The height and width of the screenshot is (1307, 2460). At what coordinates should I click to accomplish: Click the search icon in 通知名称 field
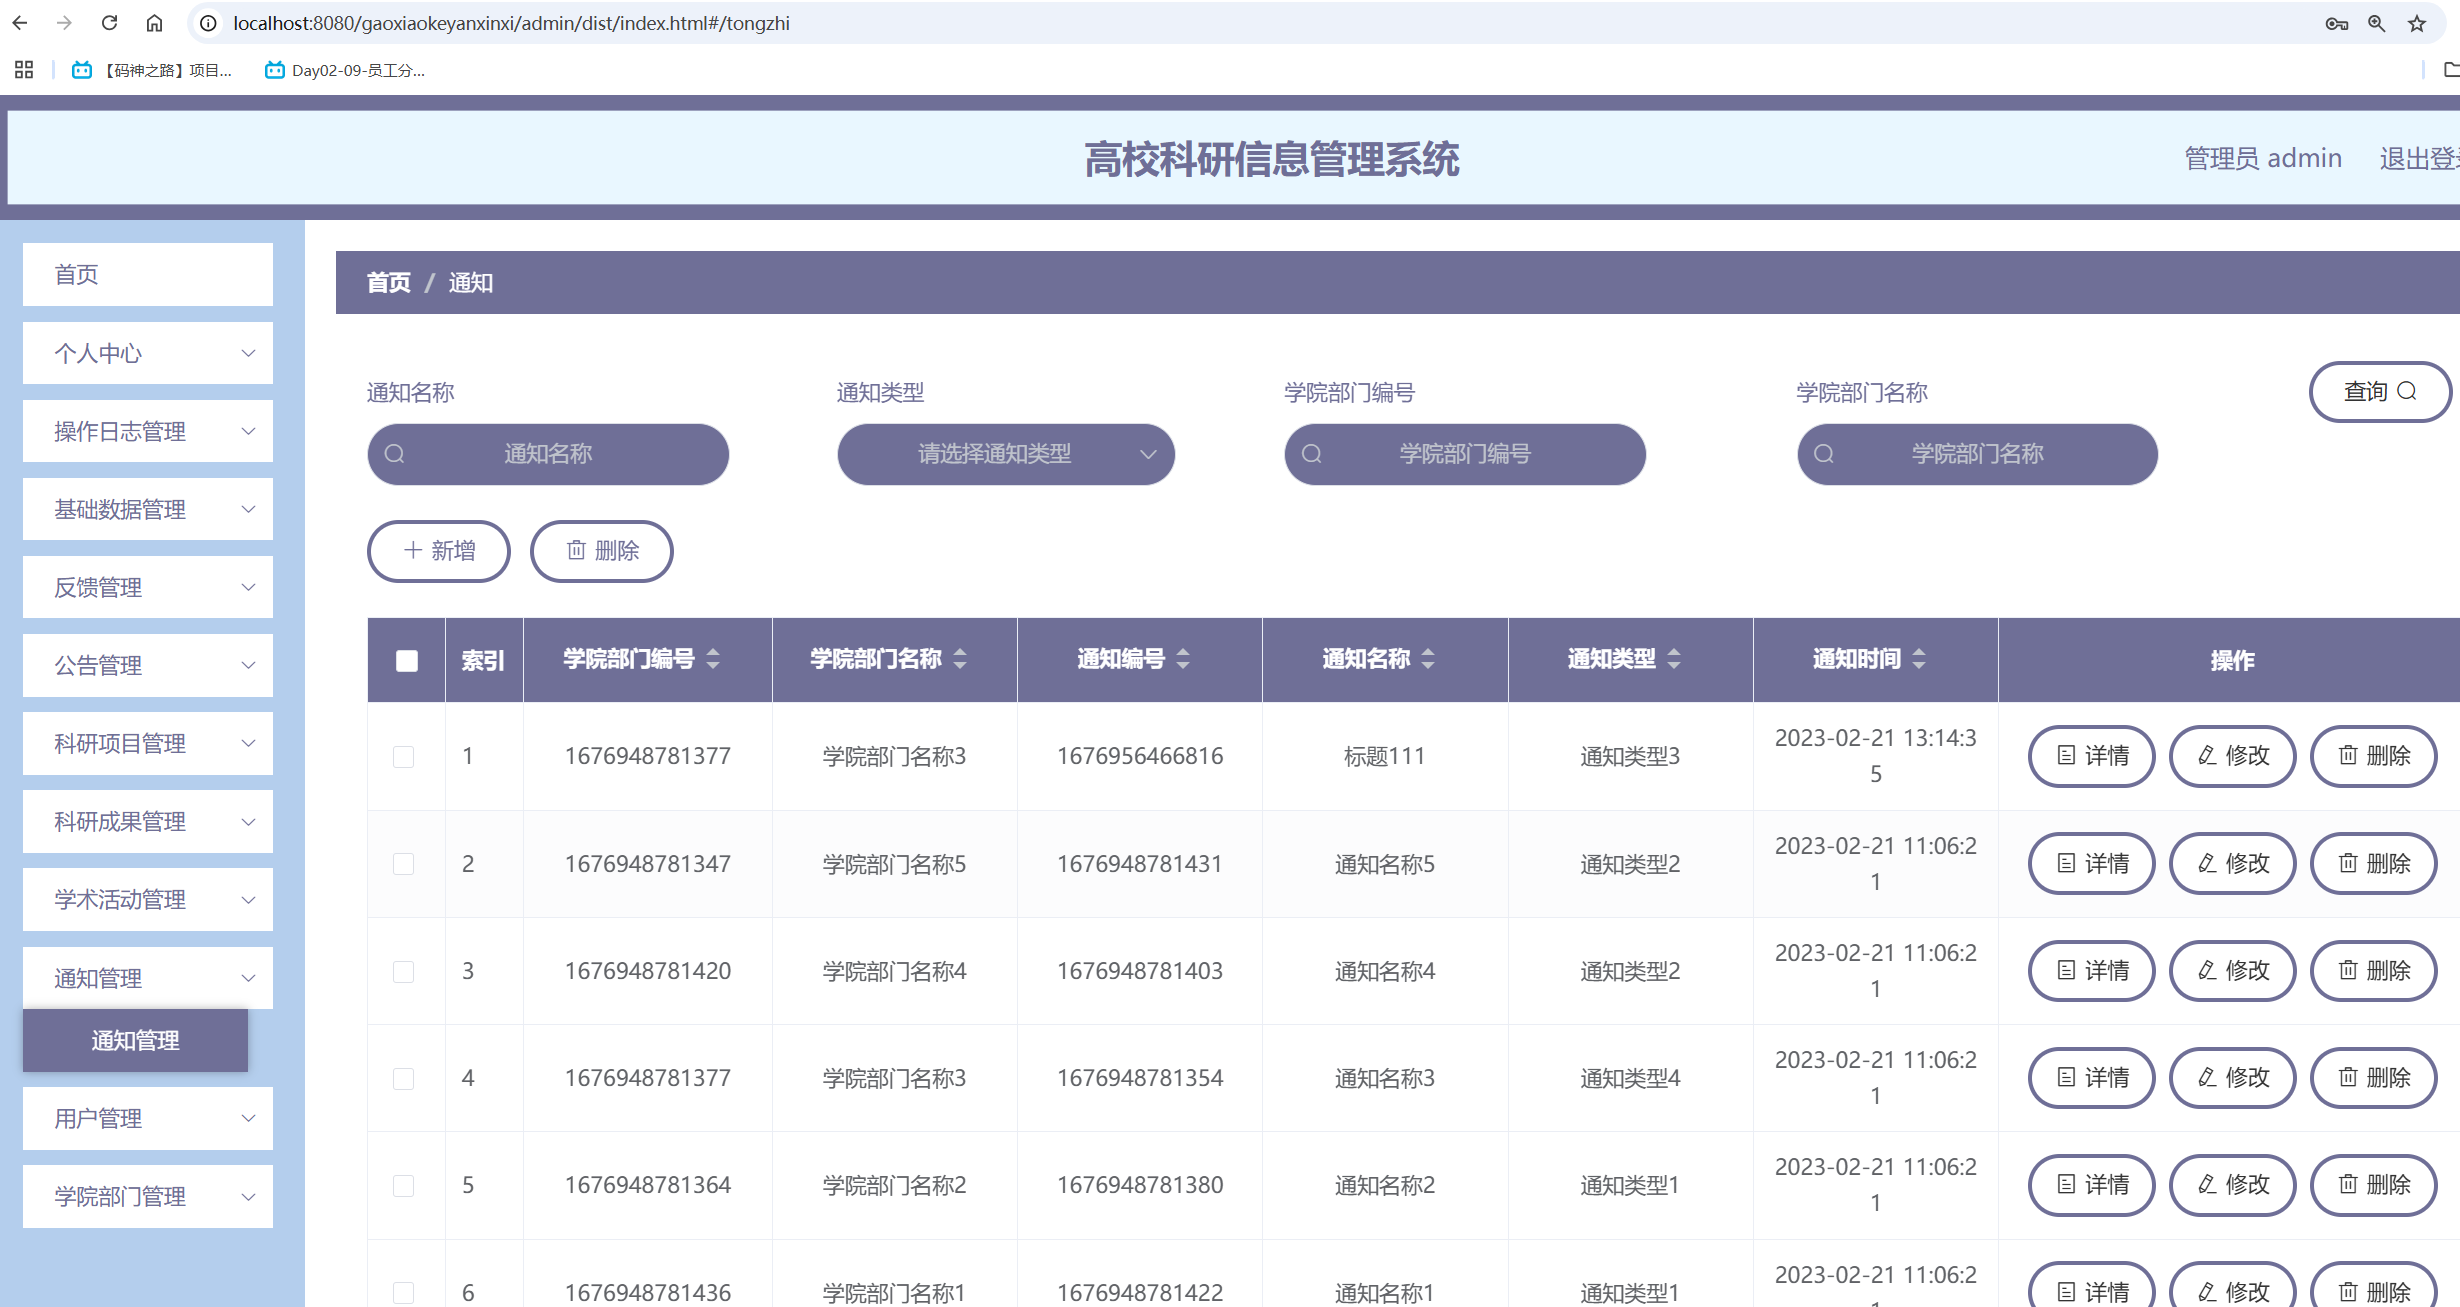(395, 454)
